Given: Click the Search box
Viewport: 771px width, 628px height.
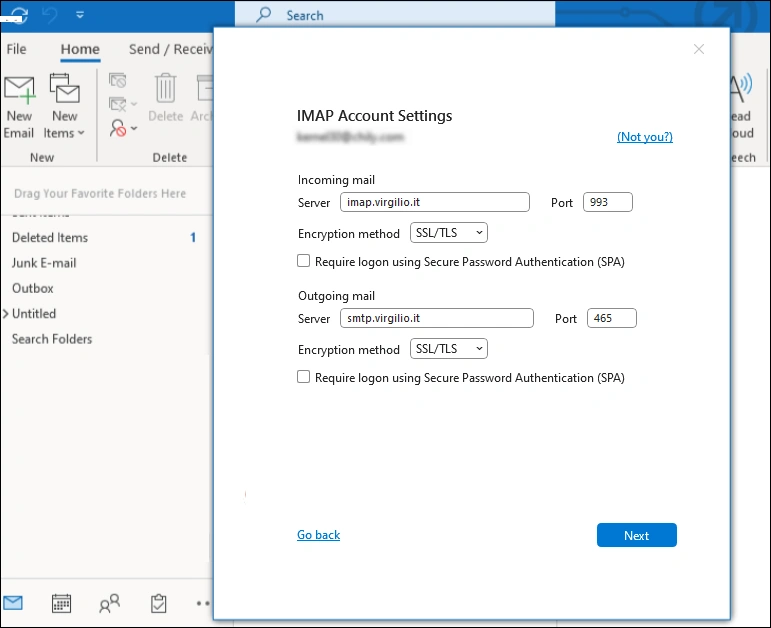Looking at the screenshot, I should 395,15.
